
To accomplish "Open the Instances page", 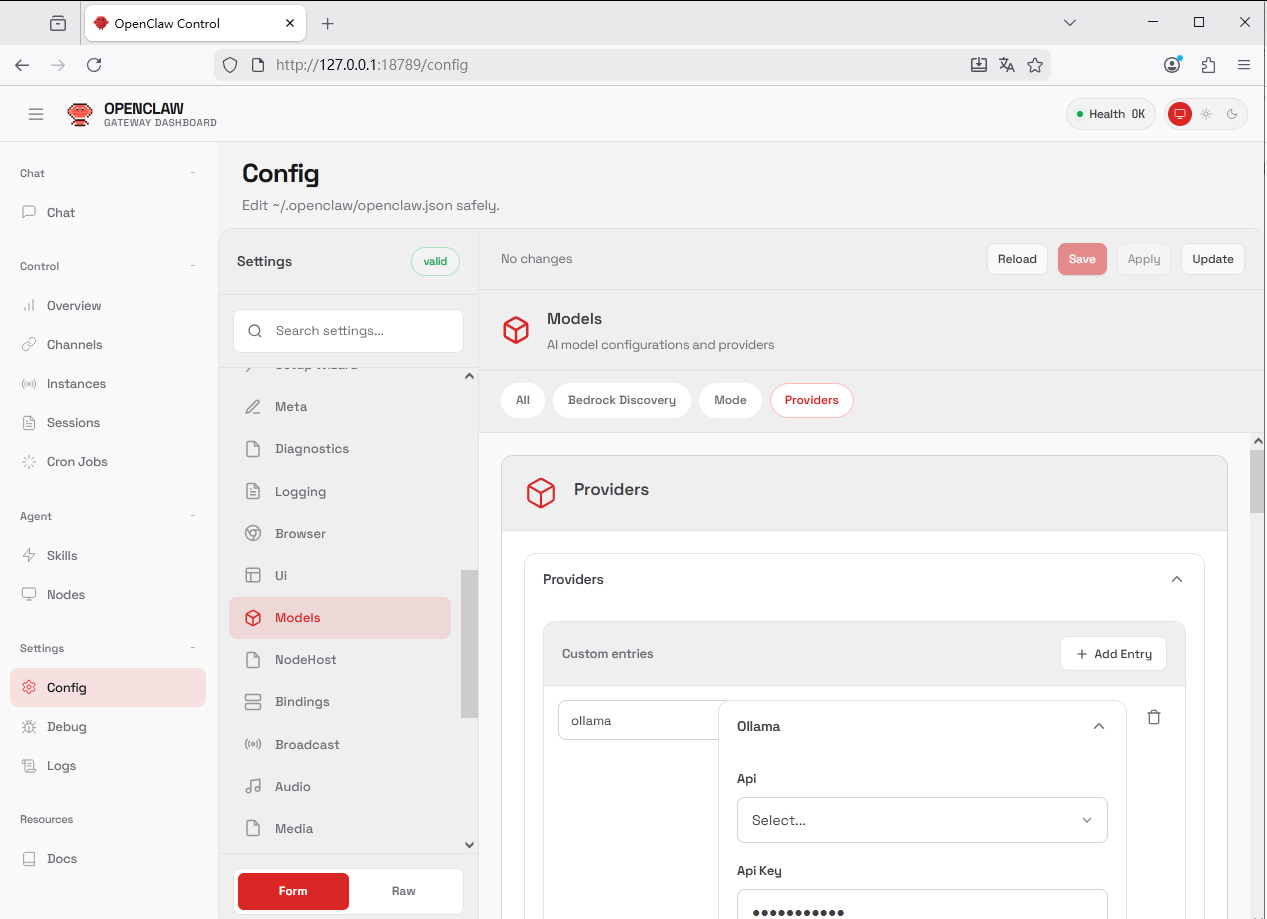I will pyautogui.click(x=108, y=383).
